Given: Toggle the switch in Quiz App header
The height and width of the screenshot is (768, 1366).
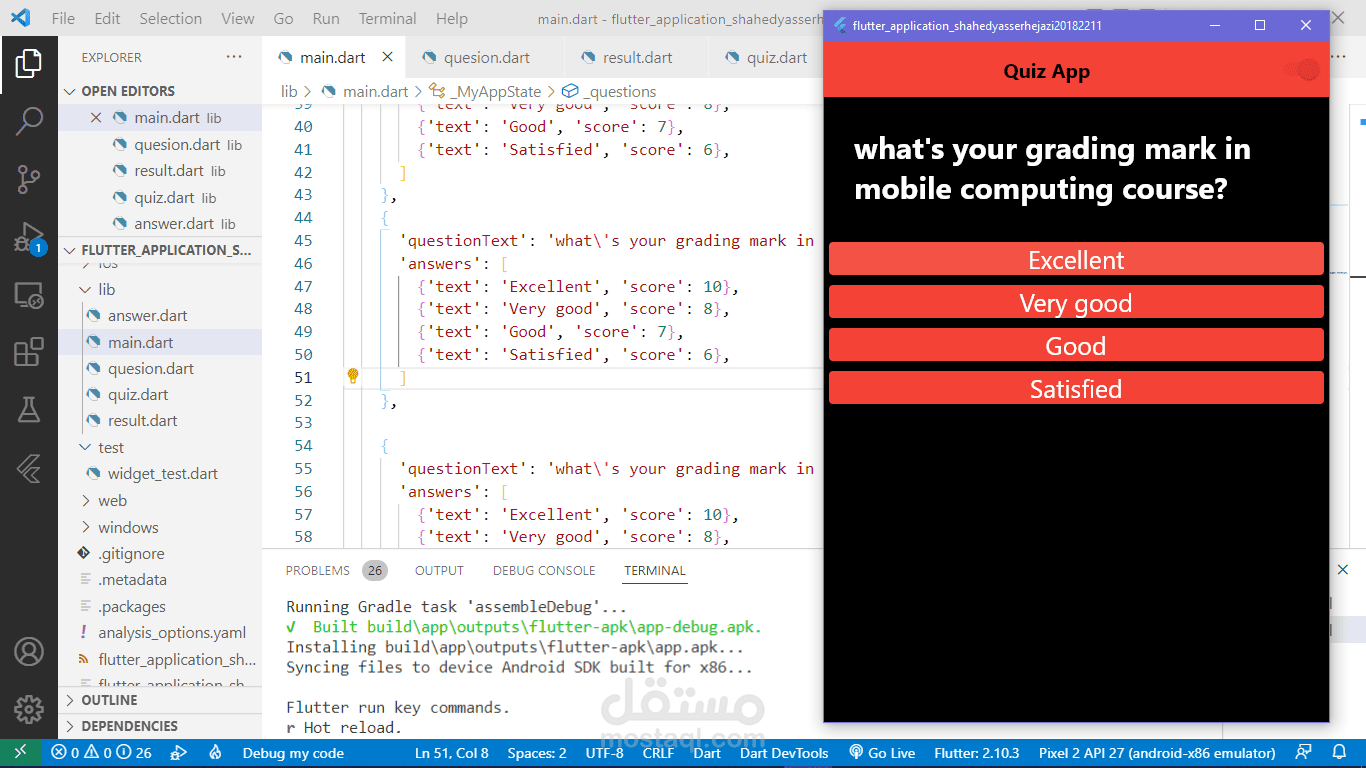Looking at the screenshot, I should click(x=1302, y=70).
